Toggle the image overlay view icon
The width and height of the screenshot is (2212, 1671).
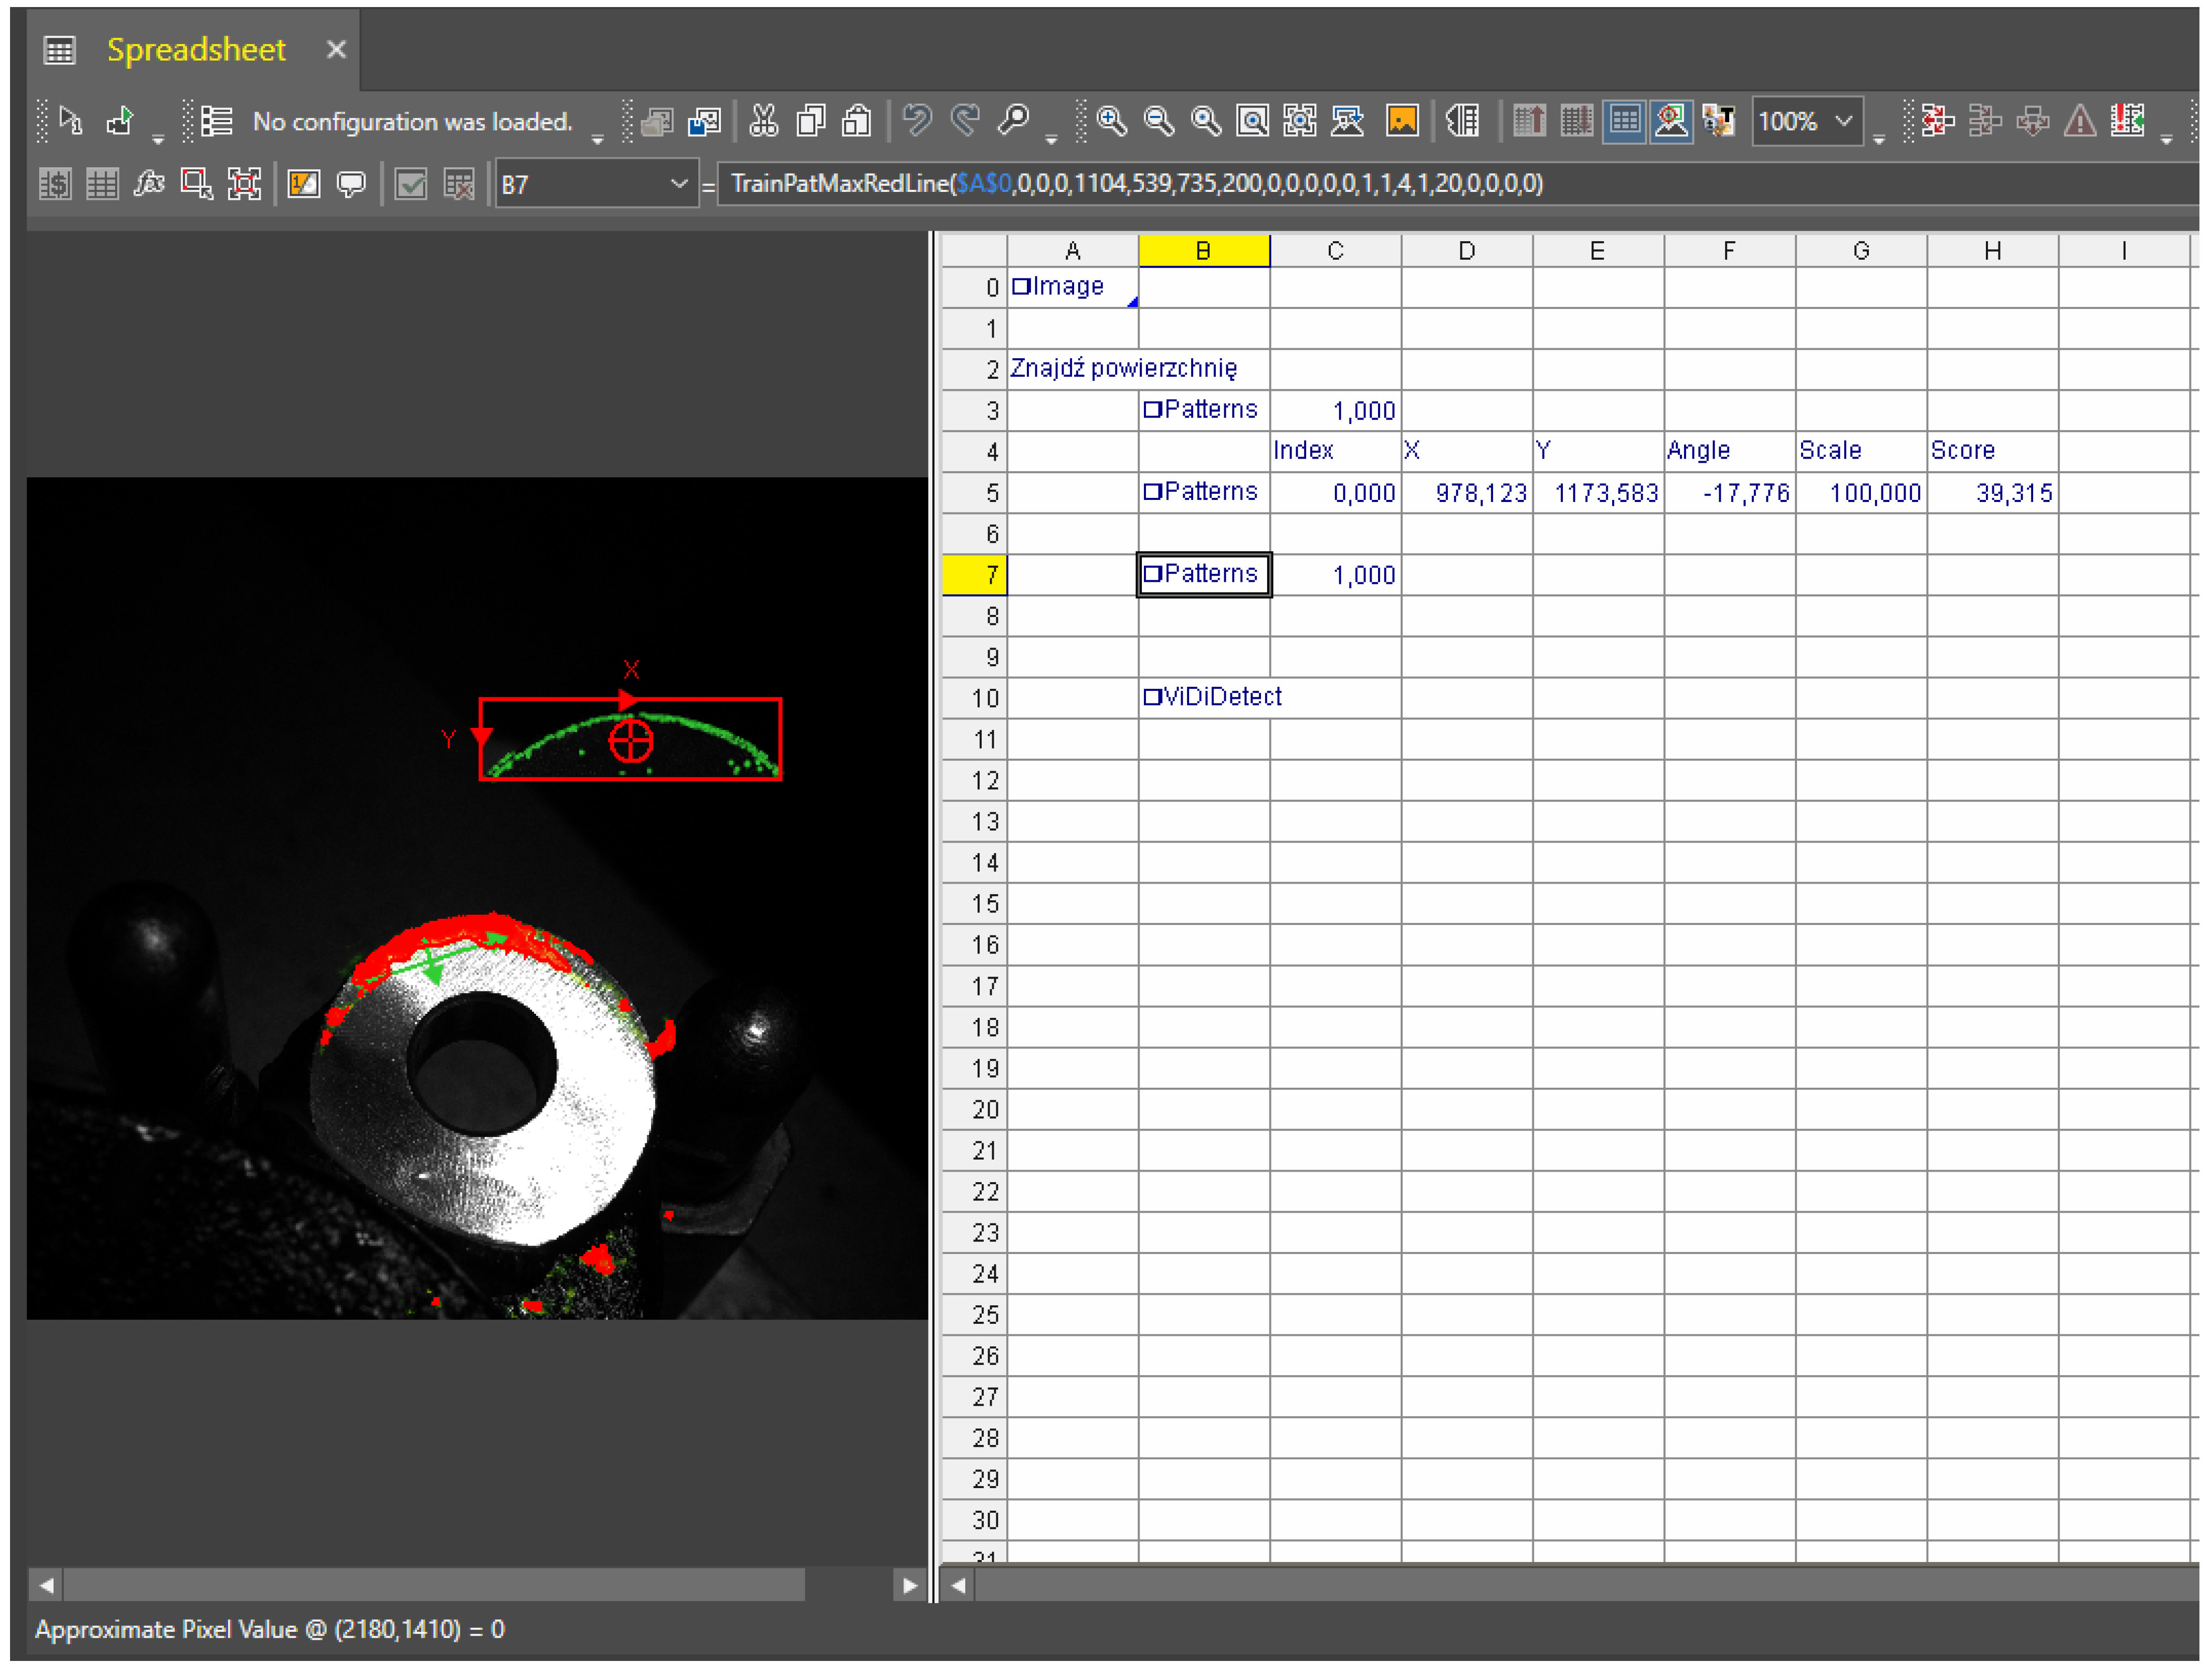(x=1671, y=120)
